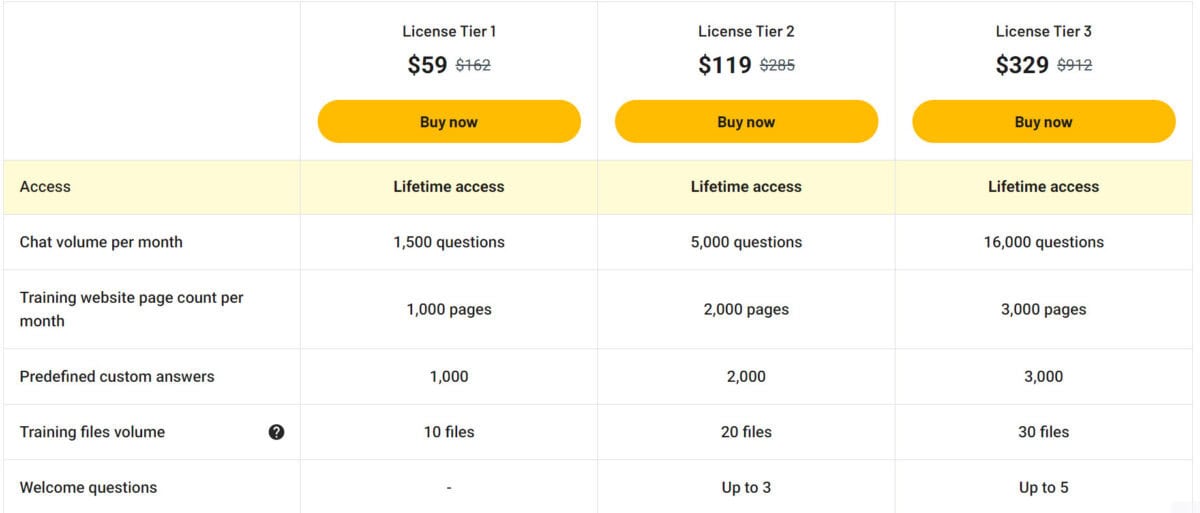Screen dimensions: 1200x513
Task: Click Training website page count label
Action: [132, 309]
